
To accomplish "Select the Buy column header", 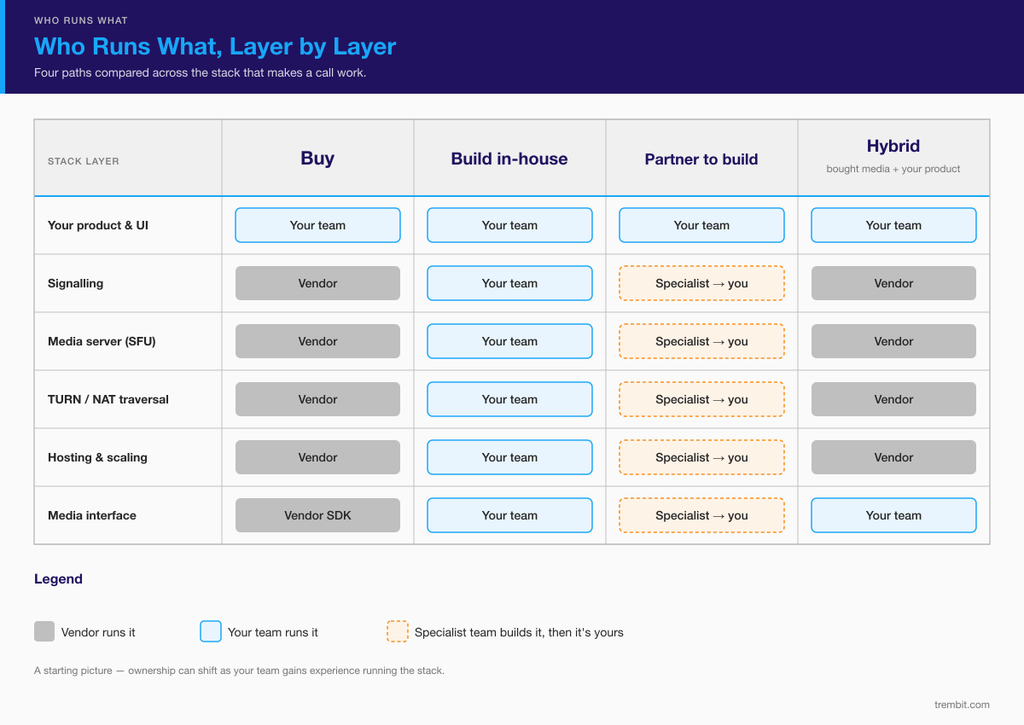I will coord(317,158).
